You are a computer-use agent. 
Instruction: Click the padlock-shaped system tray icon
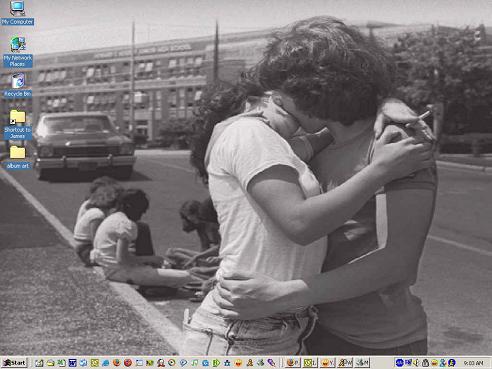425,363
